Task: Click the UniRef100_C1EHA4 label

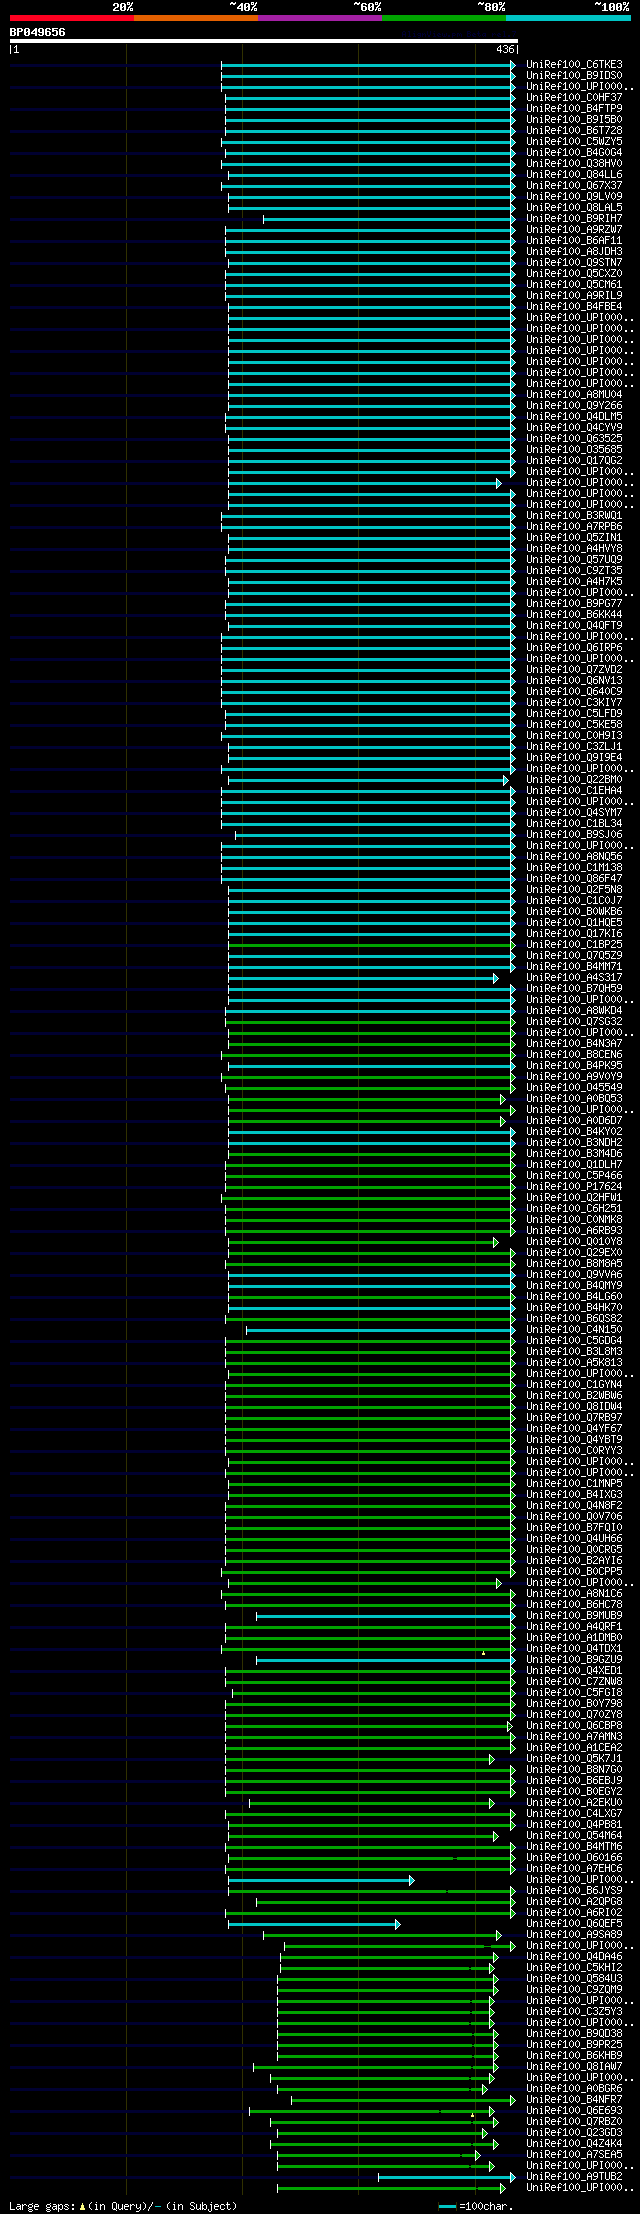Action: [574, 791]
